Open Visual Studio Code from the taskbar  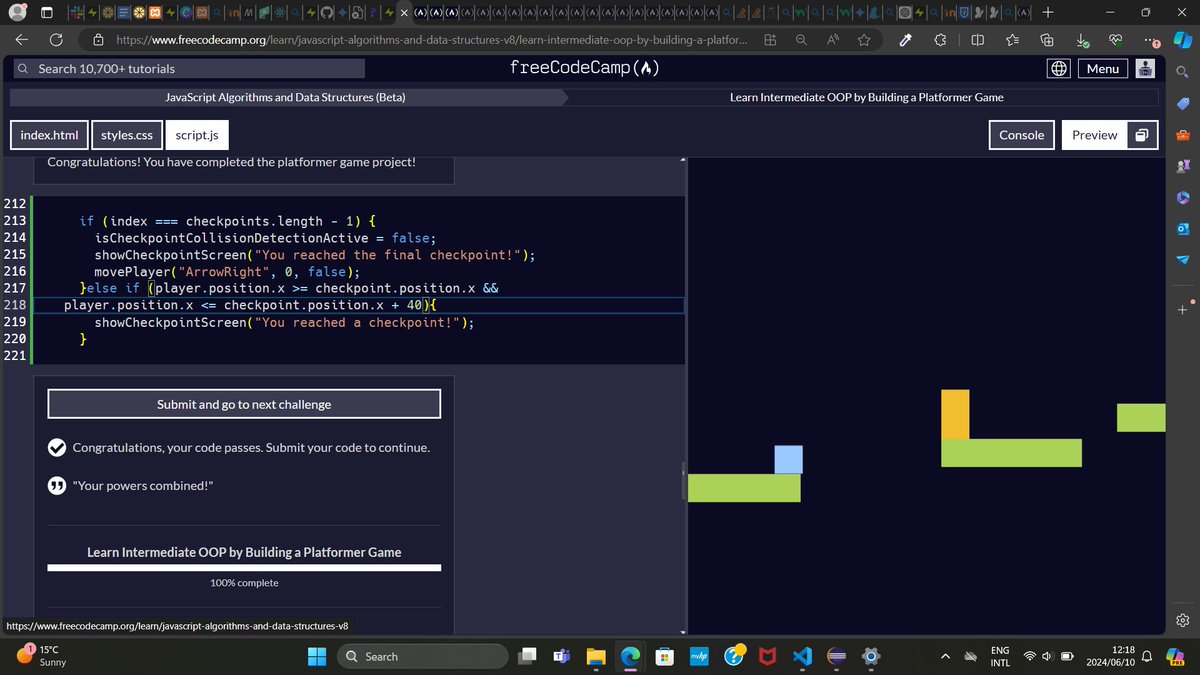click(x=802, y=656)
